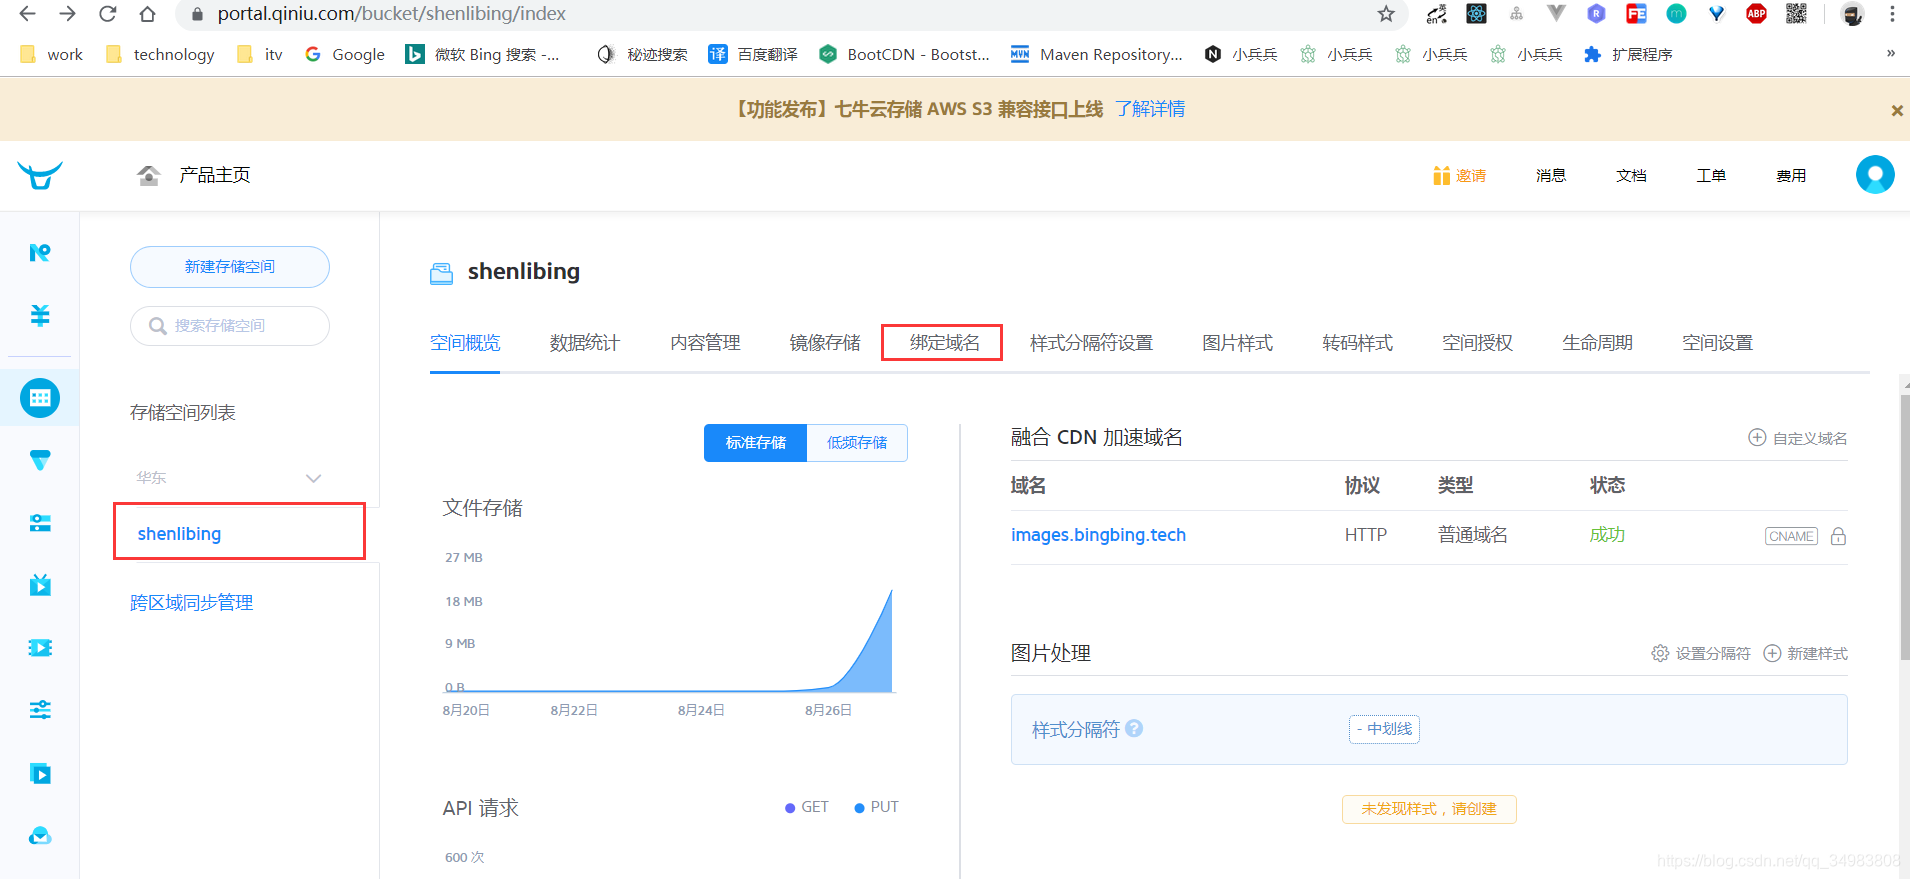Click the browser forward arrow
This screenshot has width=1910, height=879.
[67, 14]
